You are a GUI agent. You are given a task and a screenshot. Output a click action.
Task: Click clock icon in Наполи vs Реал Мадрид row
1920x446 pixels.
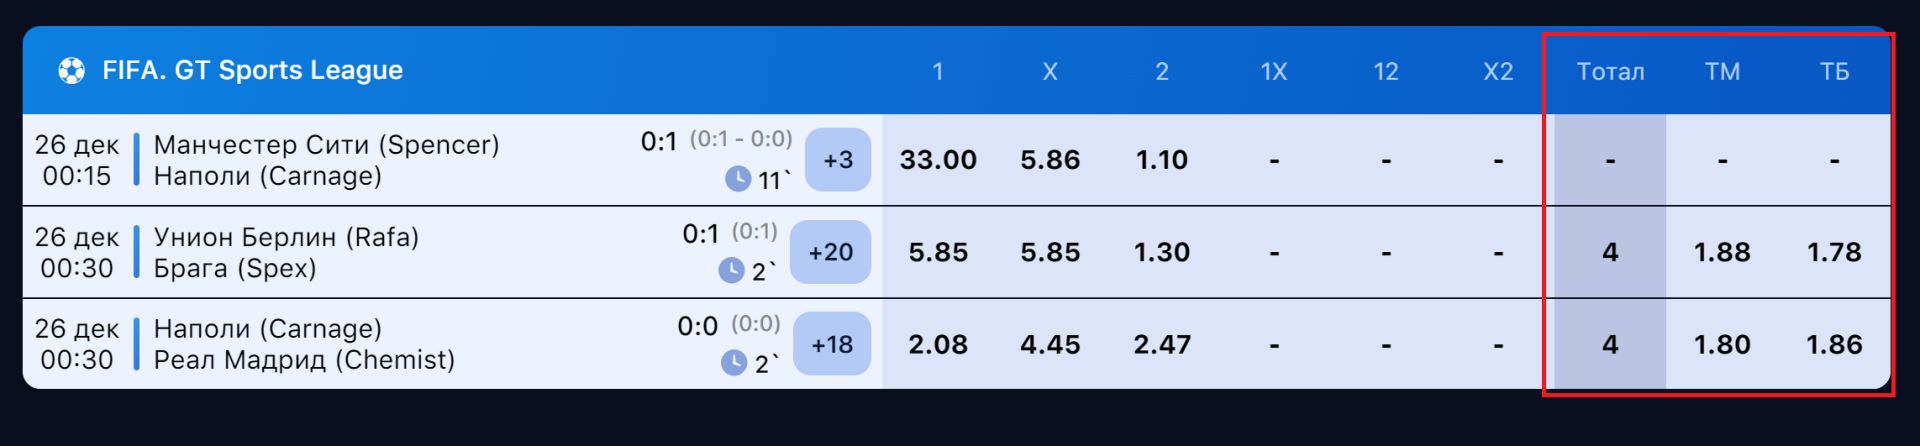tap(733, 363)
